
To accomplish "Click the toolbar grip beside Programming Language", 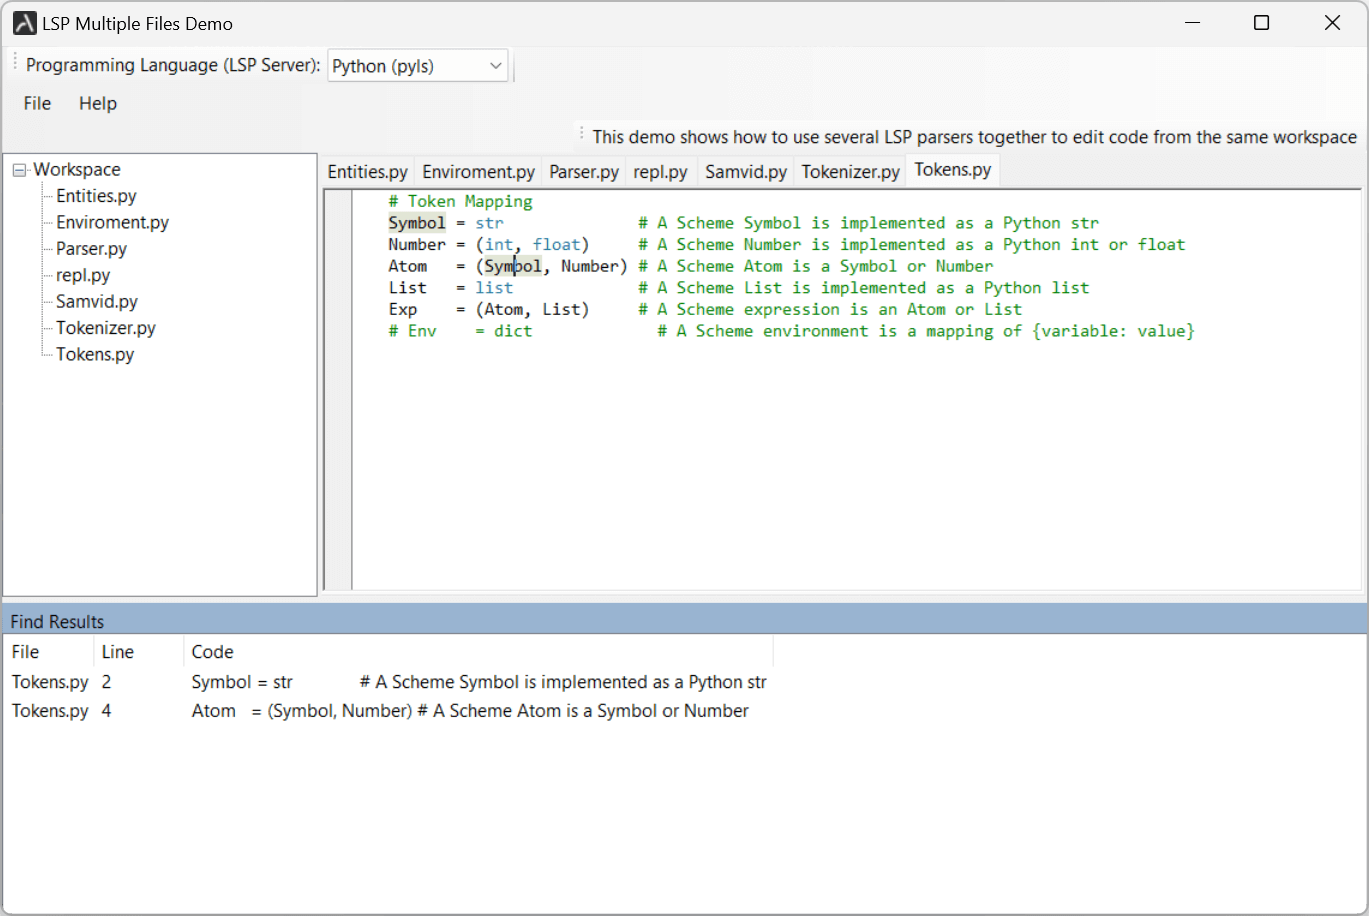I will pyautogui.click(x=15, y=64).
